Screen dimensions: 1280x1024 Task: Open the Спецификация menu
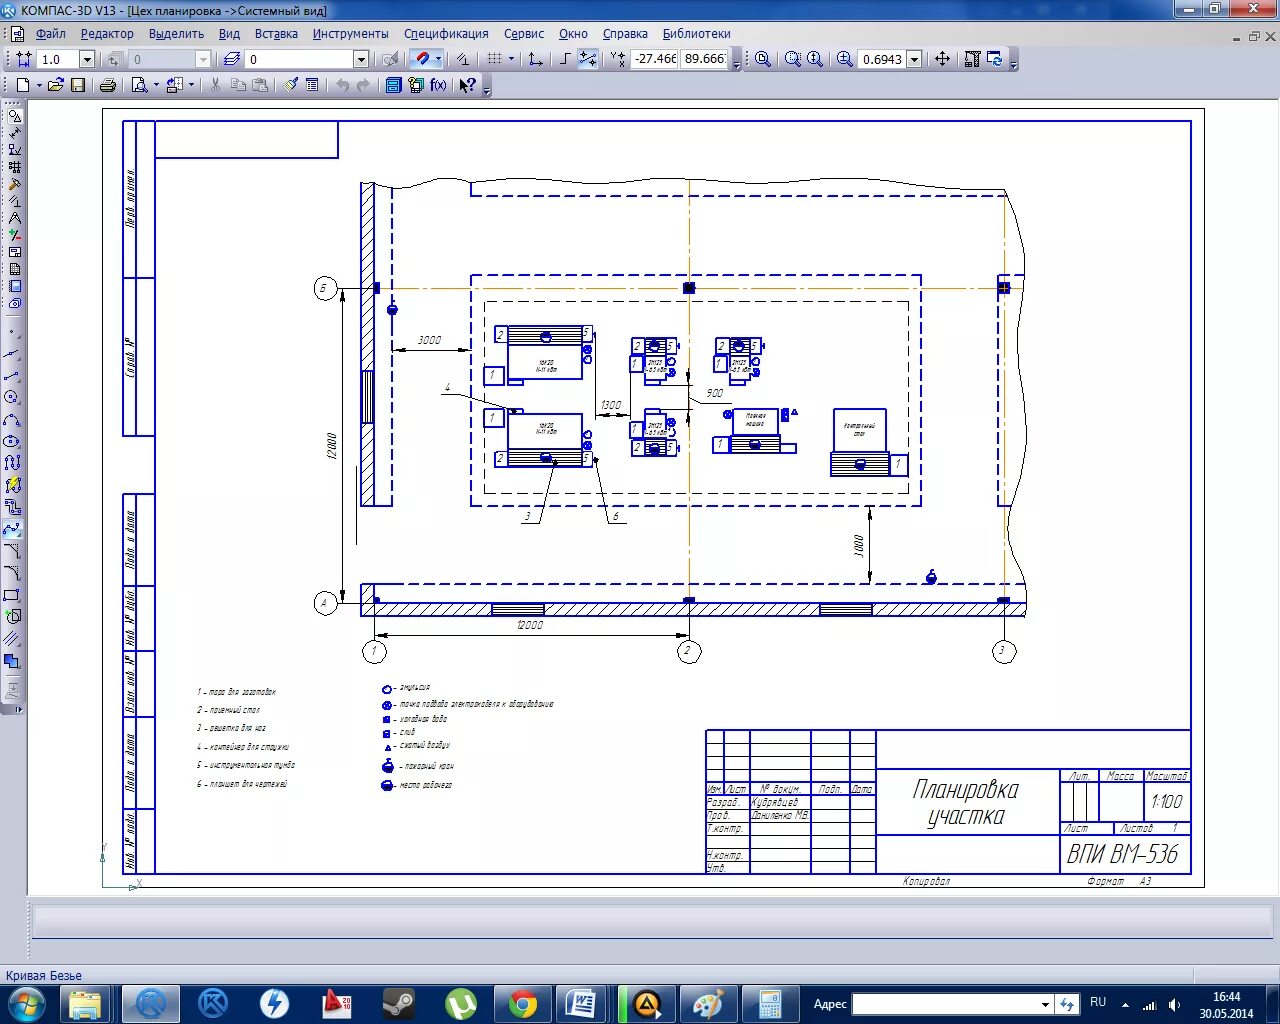(446, 33)
